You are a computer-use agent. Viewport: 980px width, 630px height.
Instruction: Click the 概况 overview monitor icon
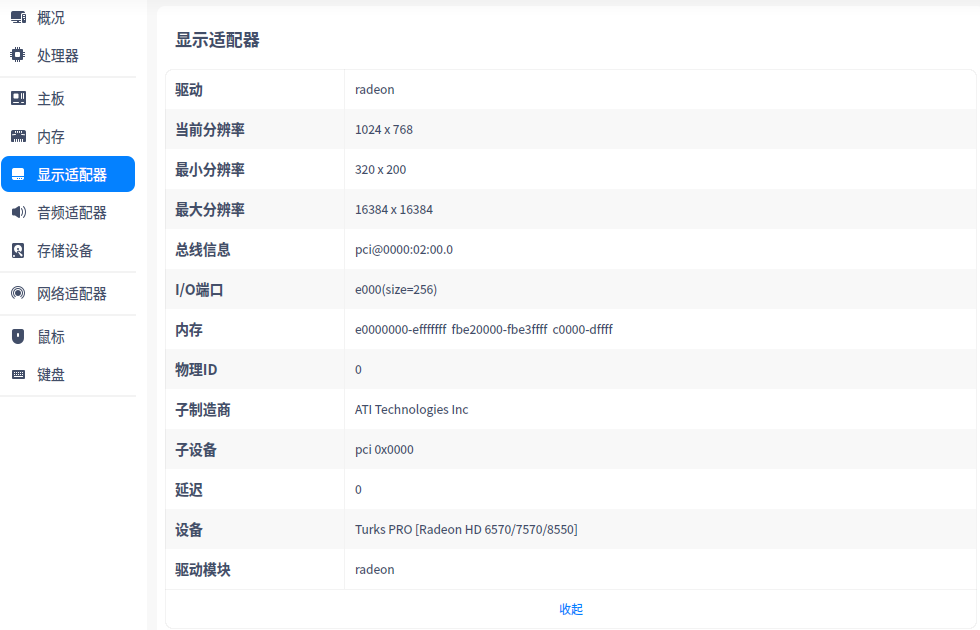pos(18,18)
